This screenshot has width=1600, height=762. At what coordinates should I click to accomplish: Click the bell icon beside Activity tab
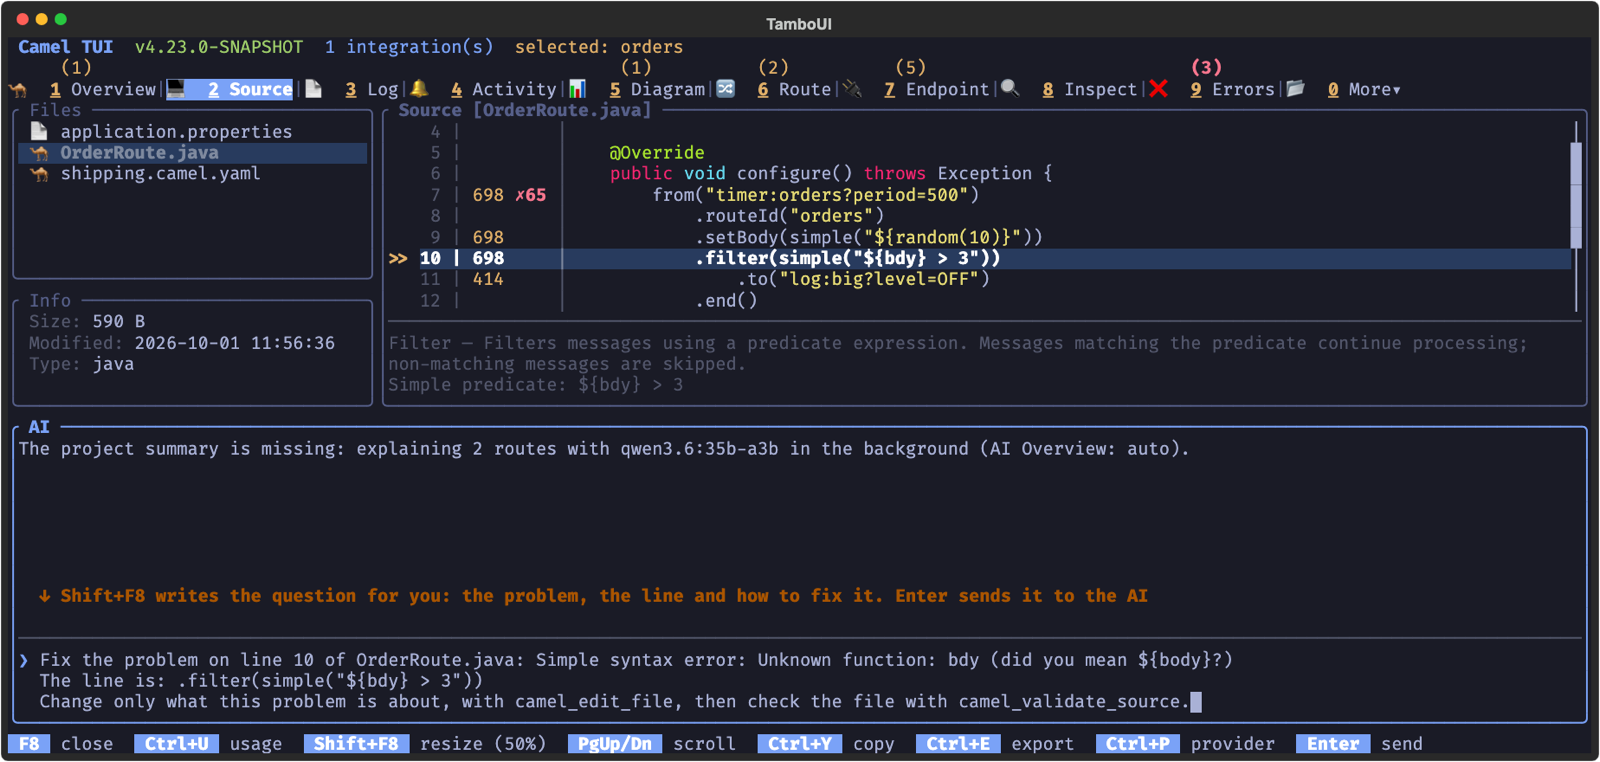[x=419, y=89]
